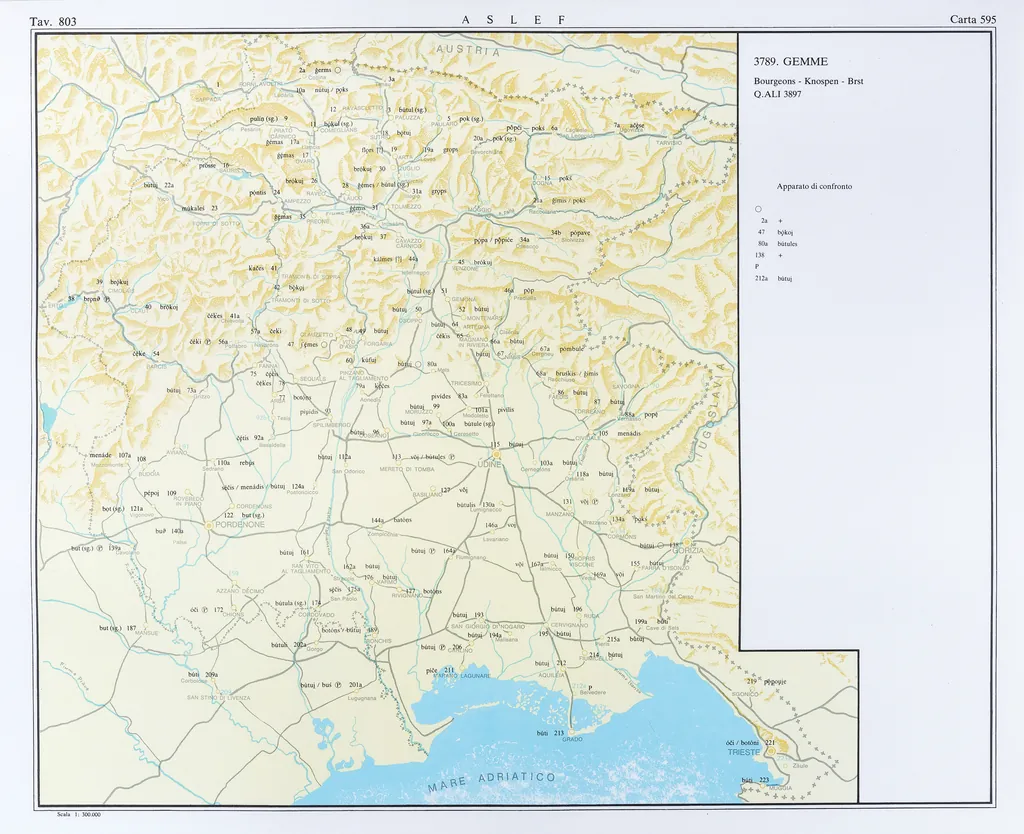Click the Tav. 803 header text
This screenshot has width=1024, height=834.
(x=53, y=21)
